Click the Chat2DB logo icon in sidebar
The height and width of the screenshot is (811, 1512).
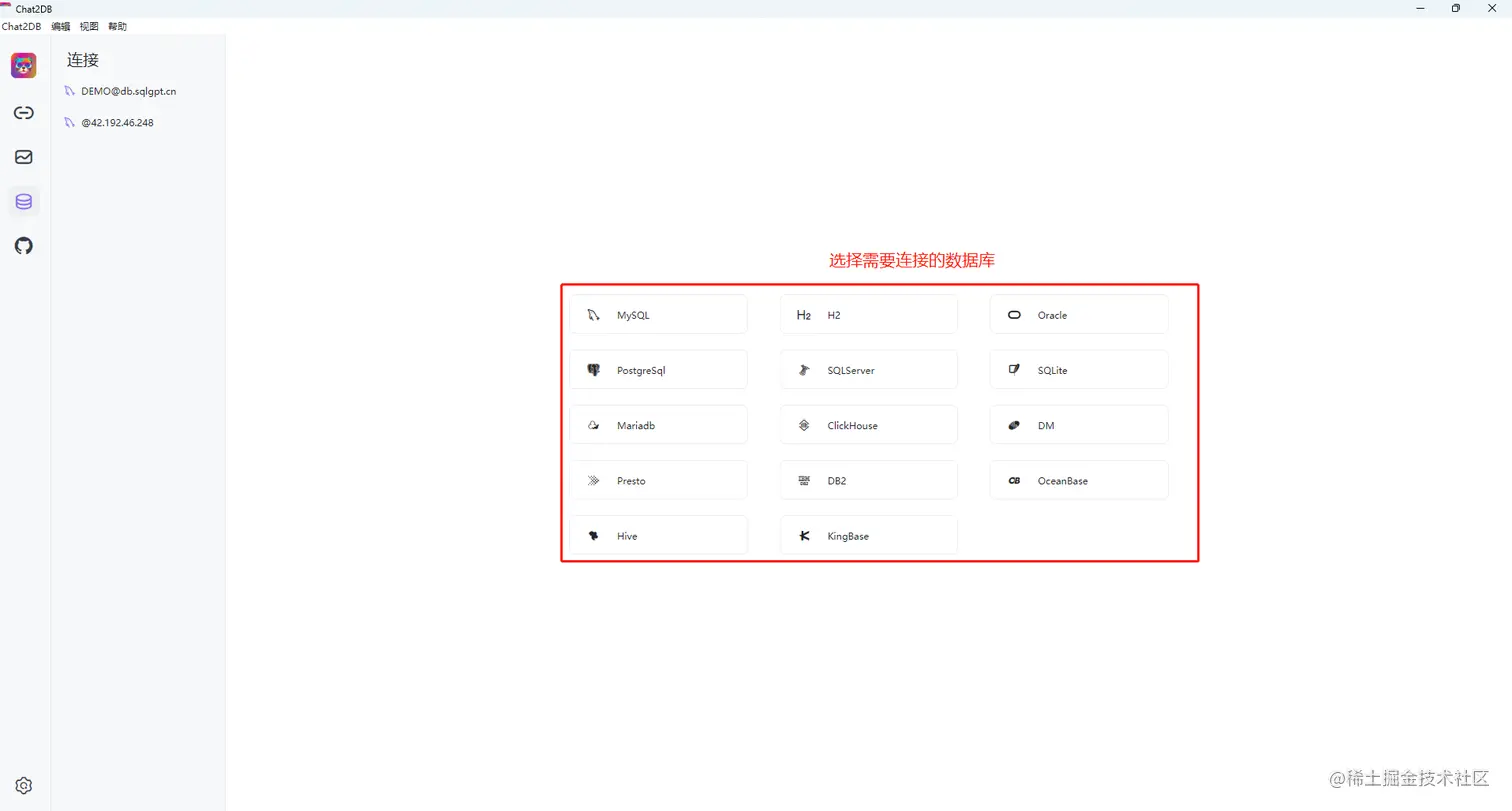[x=24, y=66]
